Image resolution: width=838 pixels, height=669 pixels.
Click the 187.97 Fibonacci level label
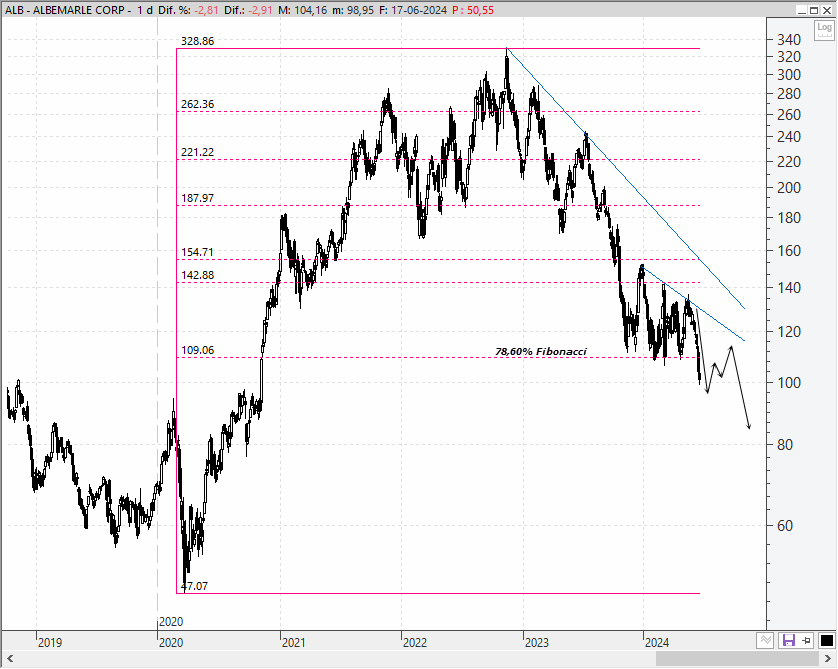tap(197, 198)
